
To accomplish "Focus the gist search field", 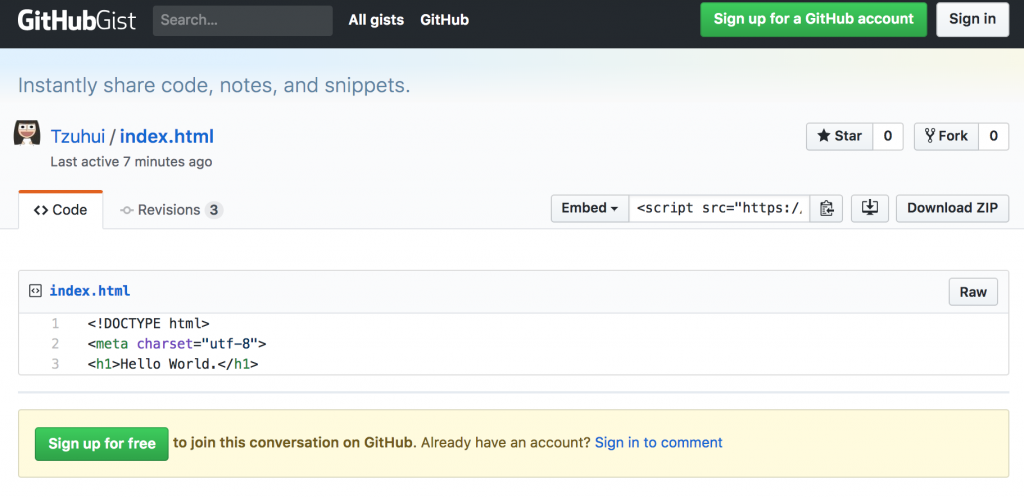I will coord(242,20).
